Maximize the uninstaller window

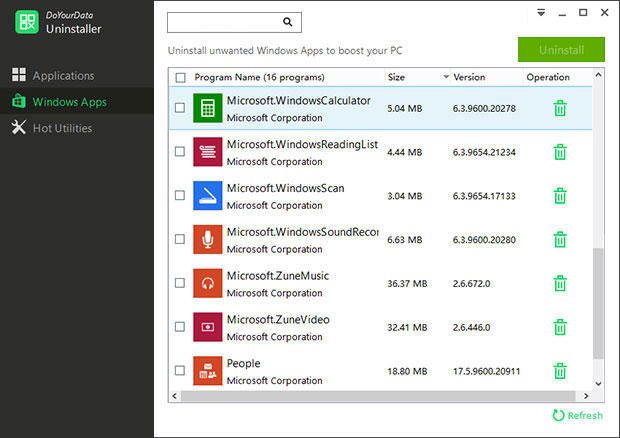coord(583,13)
